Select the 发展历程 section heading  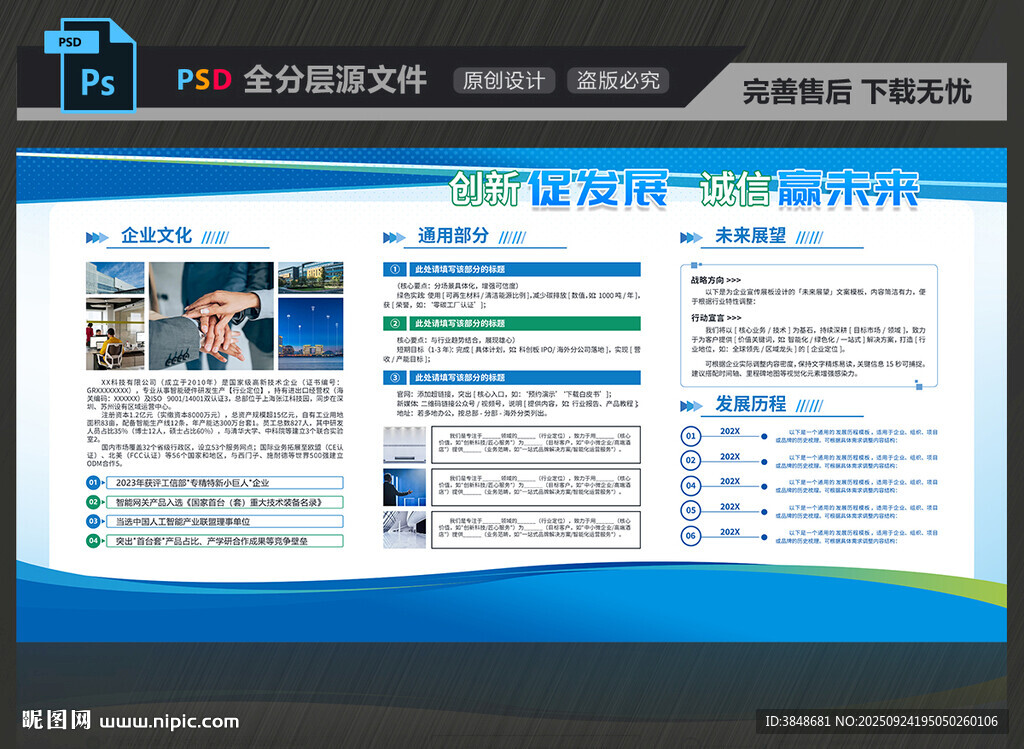[750, 404]
